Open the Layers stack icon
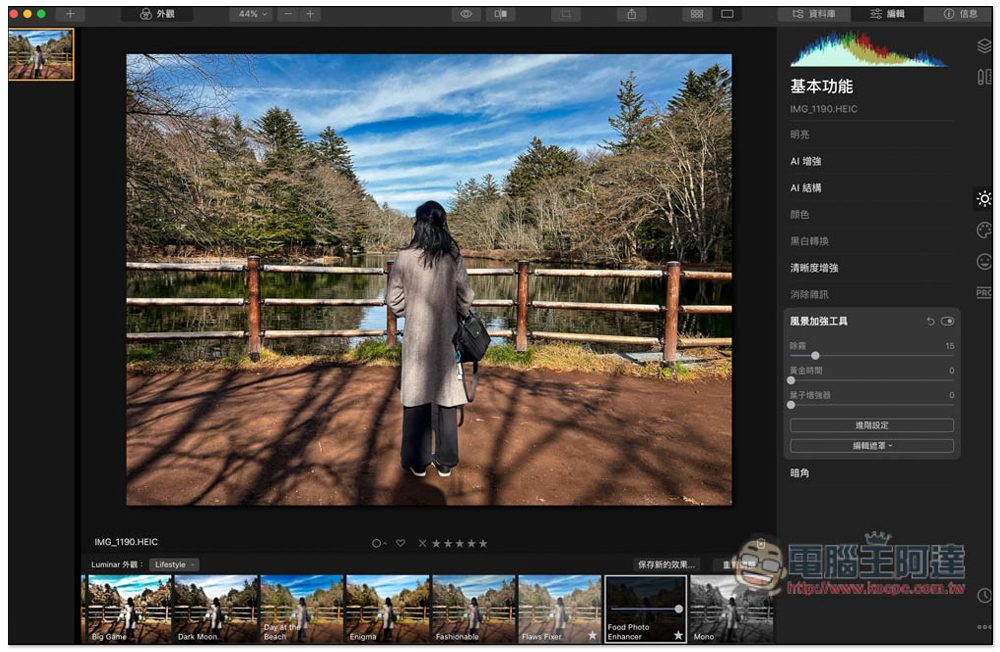Image resolution: width=1000 pixels, height=652 pixels. pyautogui.click(x=984, y=46)
